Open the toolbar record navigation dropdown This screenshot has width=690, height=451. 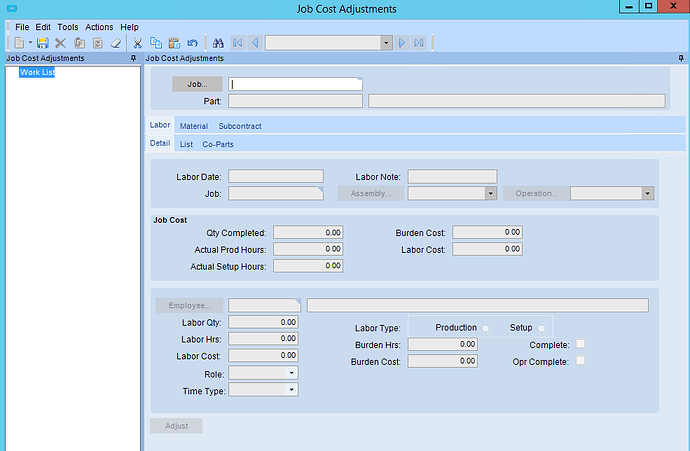pyautogui.click(x=386, y=43)
